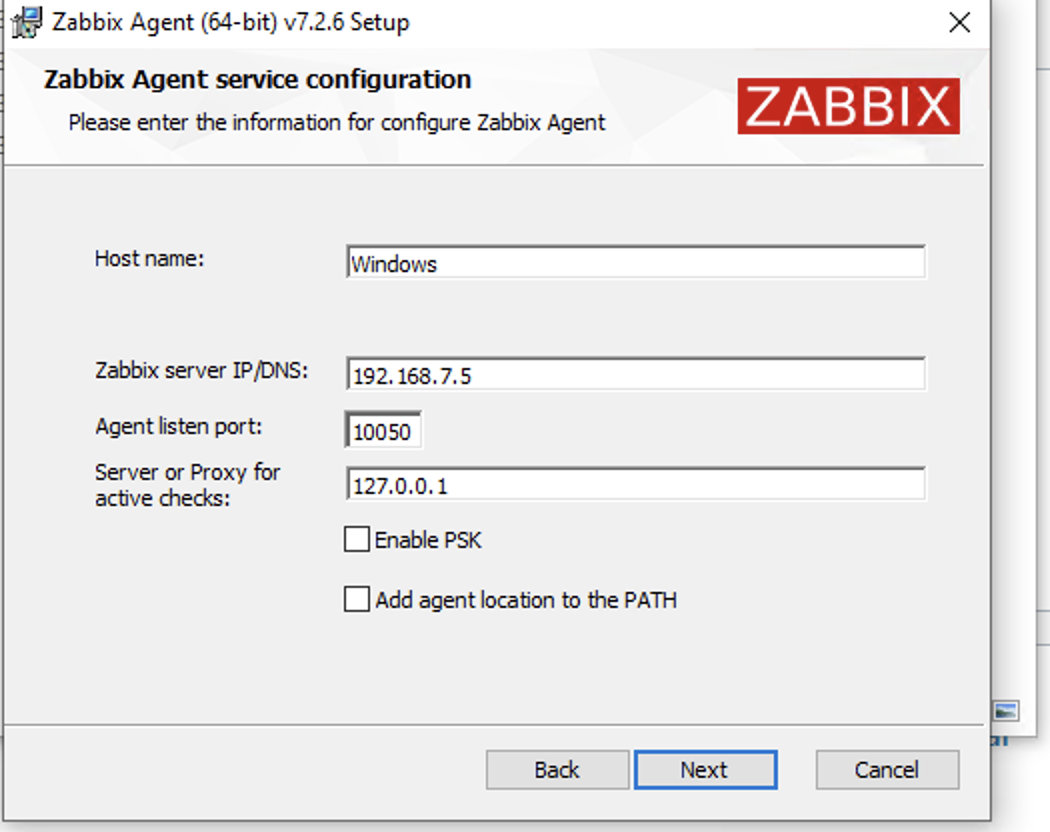Place cursor in the 'Windows' host name text
The width and height of the screenshot is (1050, 832).
(394, 264)
